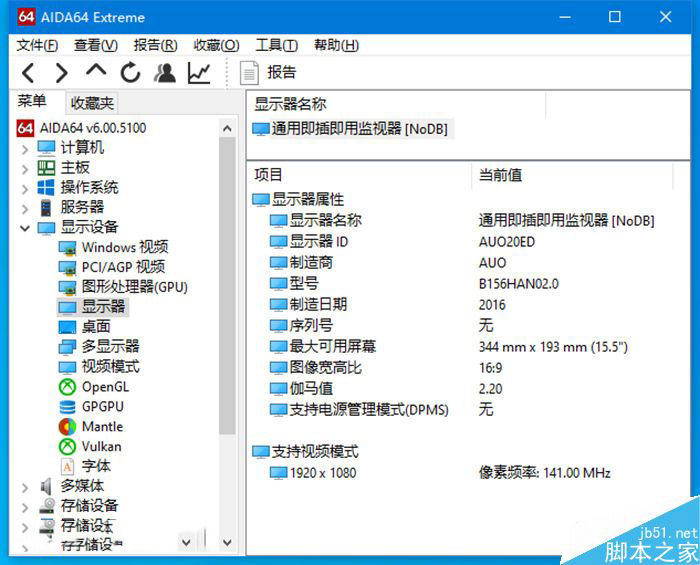Switch to the 菜单 tab
The image size is (700, 565).
pos(32,102)
